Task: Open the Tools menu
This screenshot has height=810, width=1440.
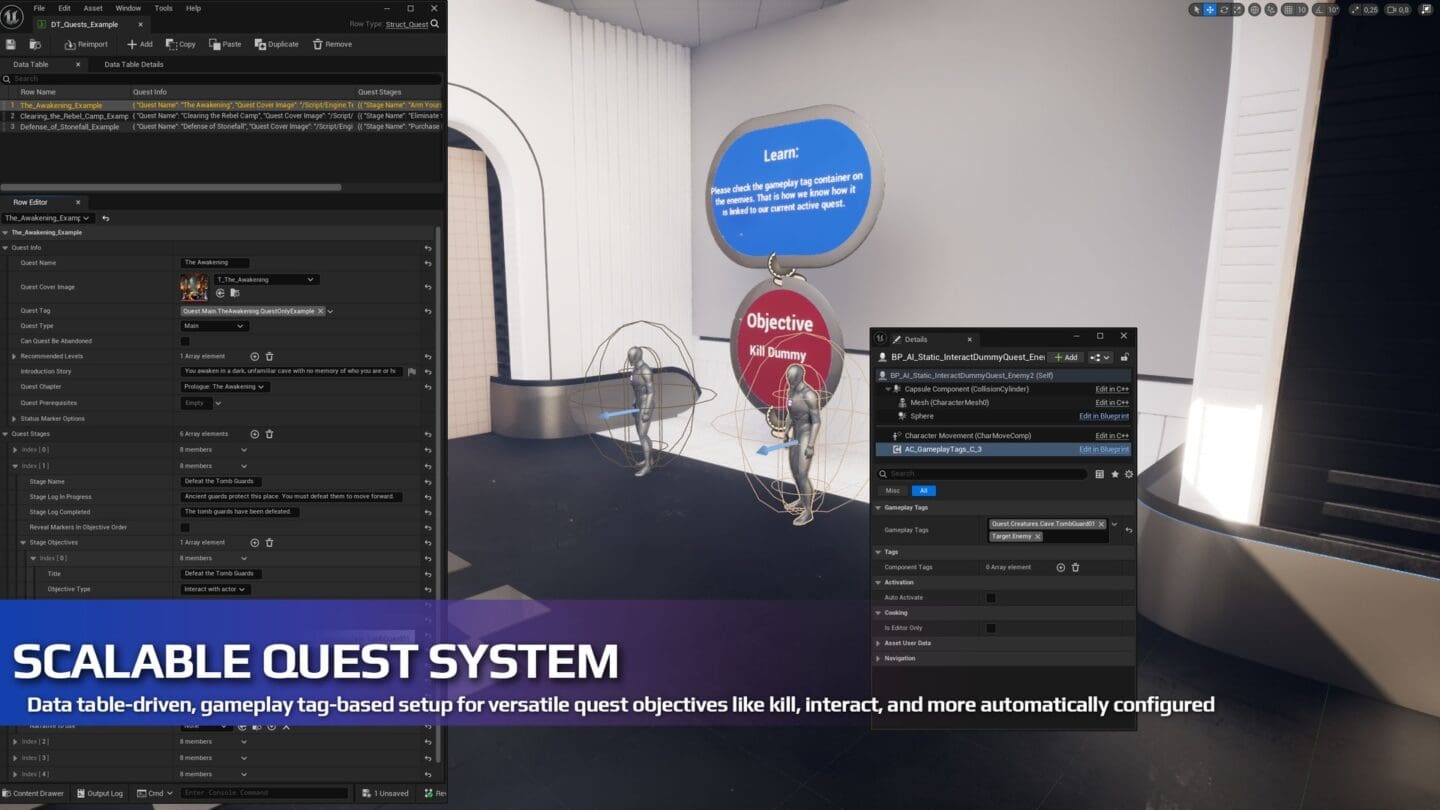Action: pos(163,8)
